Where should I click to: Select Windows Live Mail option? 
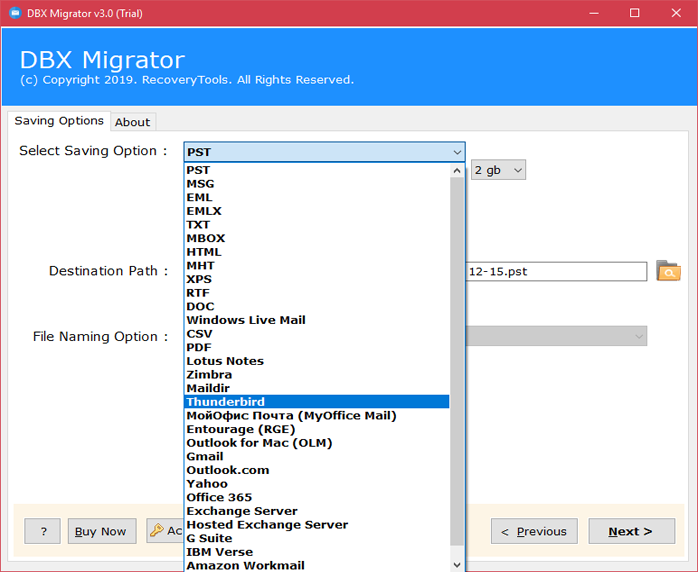317,320
